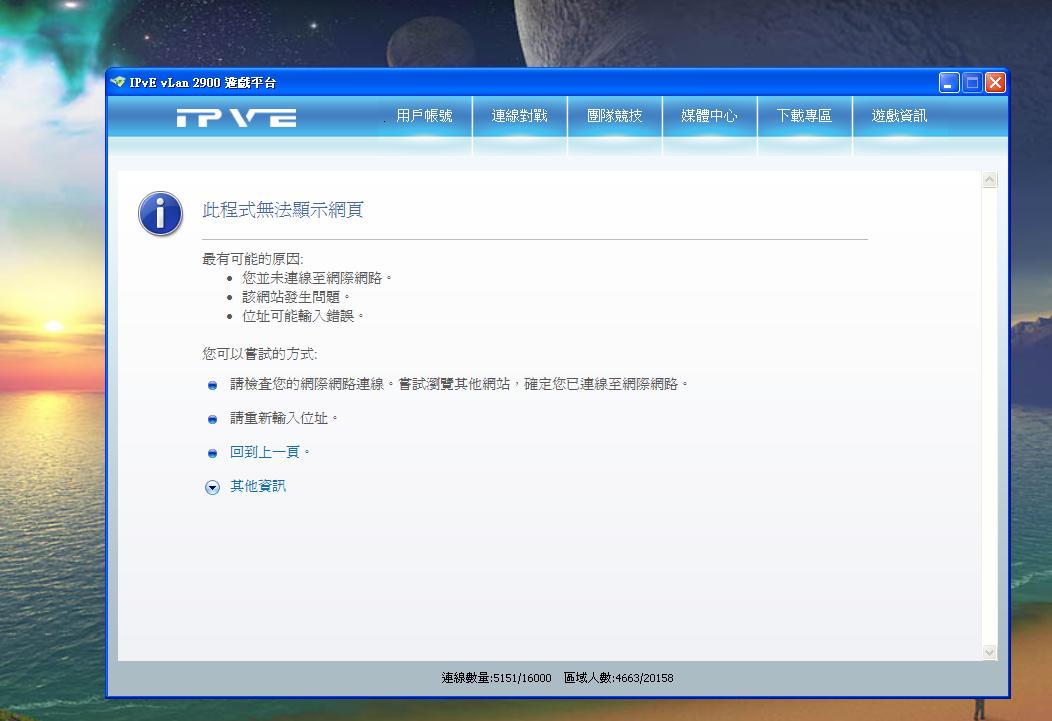Expand 其他資訊 with its round arrow button
Viewport: 1052px width, 721px height.
point(212,487)
